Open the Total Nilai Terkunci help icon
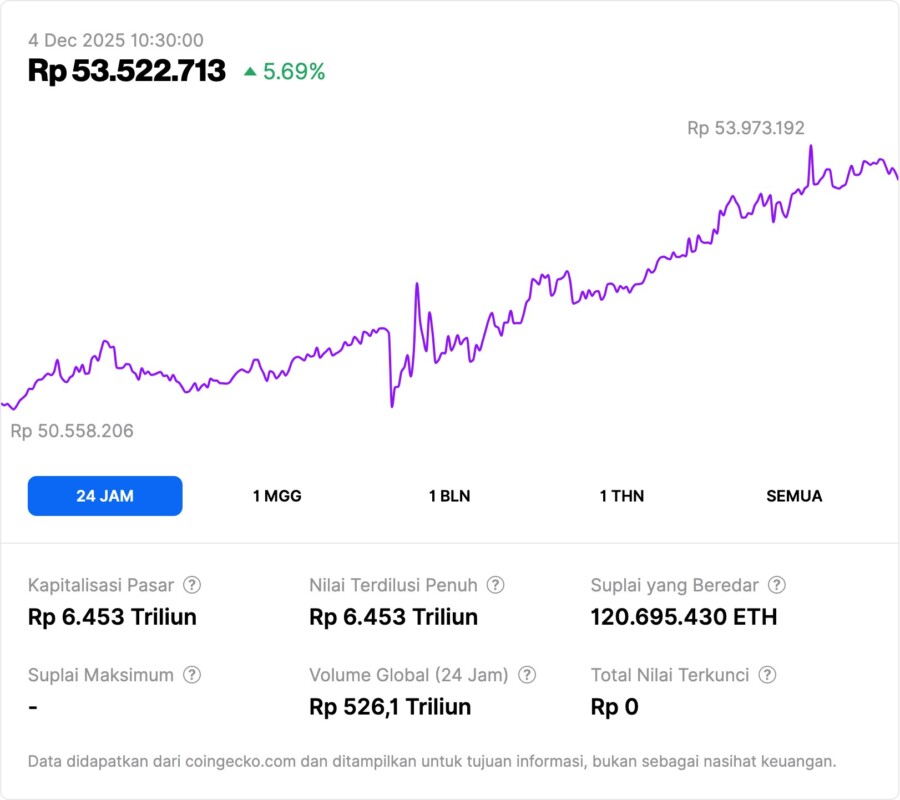Image resolution: width=900 pixels, height=800 pixels. coord(767,675)
